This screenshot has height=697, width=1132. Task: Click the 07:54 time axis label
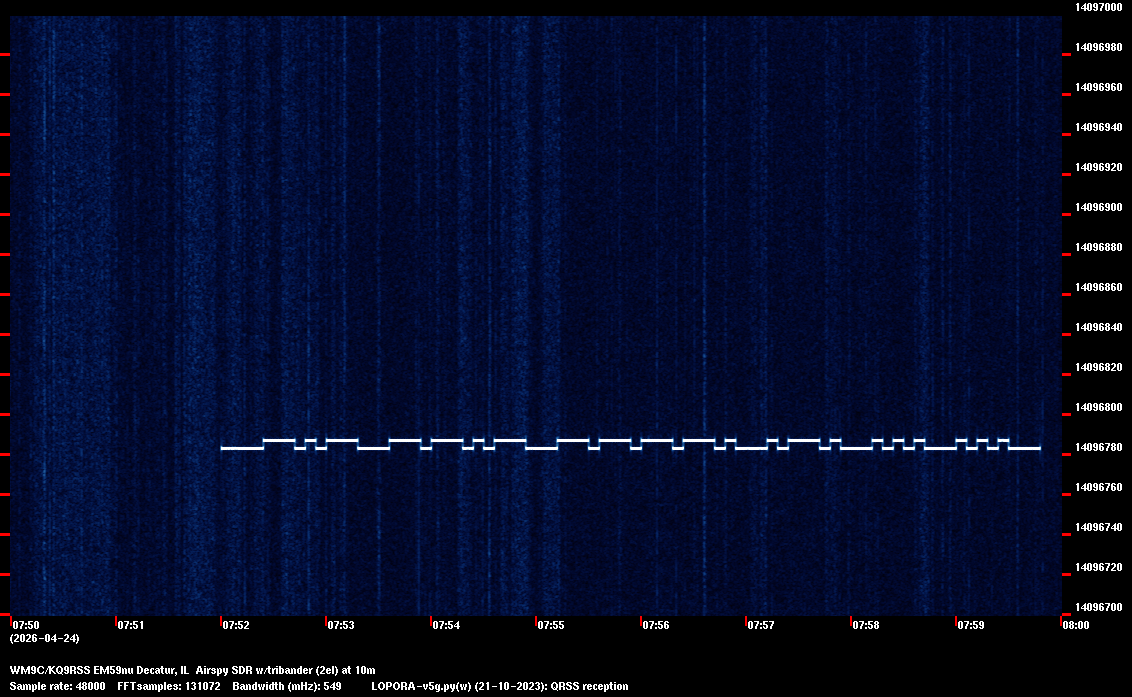point(446,625)
